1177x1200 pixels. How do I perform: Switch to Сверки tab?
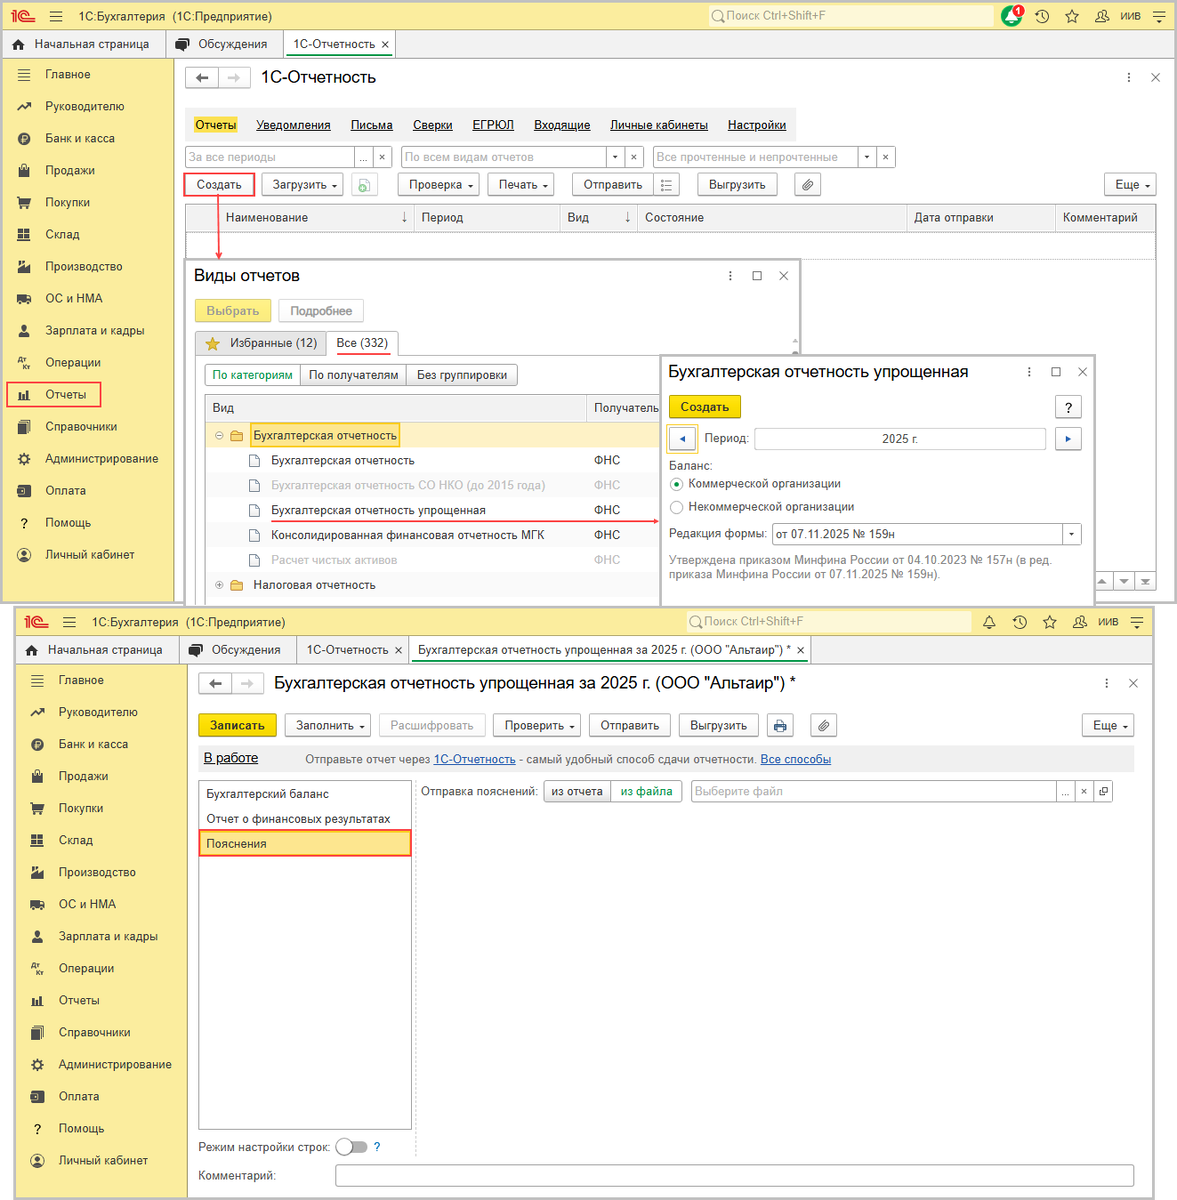click(433, 125)
